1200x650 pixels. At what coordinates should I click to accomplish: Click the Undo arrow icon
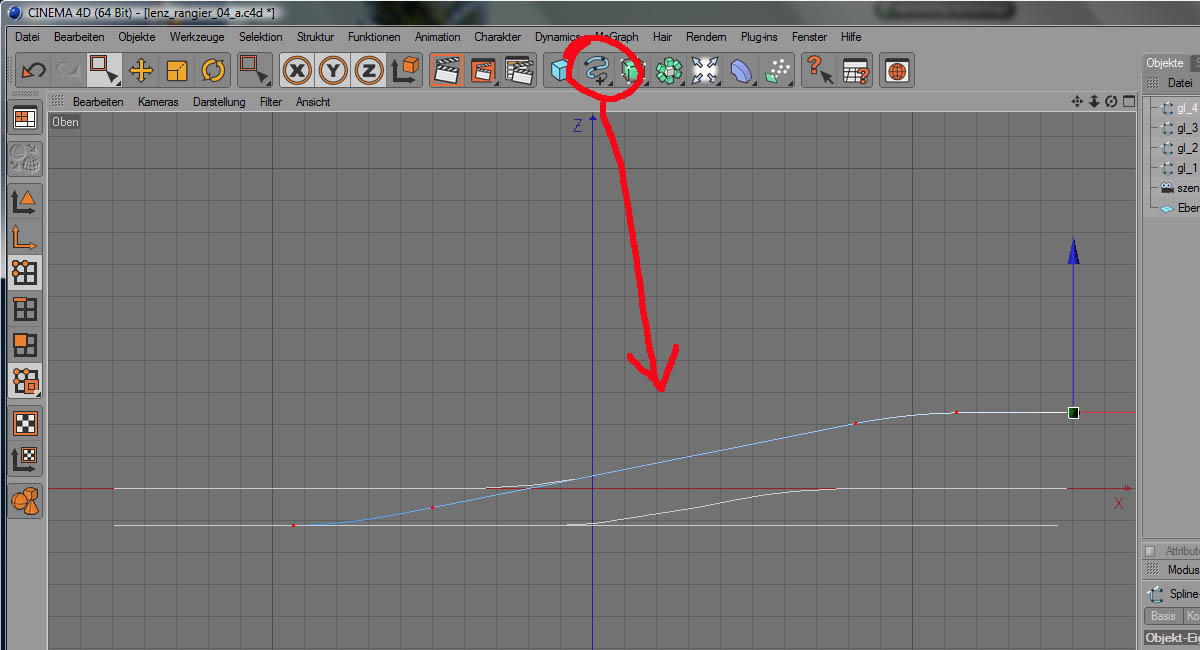coord(33,71)
